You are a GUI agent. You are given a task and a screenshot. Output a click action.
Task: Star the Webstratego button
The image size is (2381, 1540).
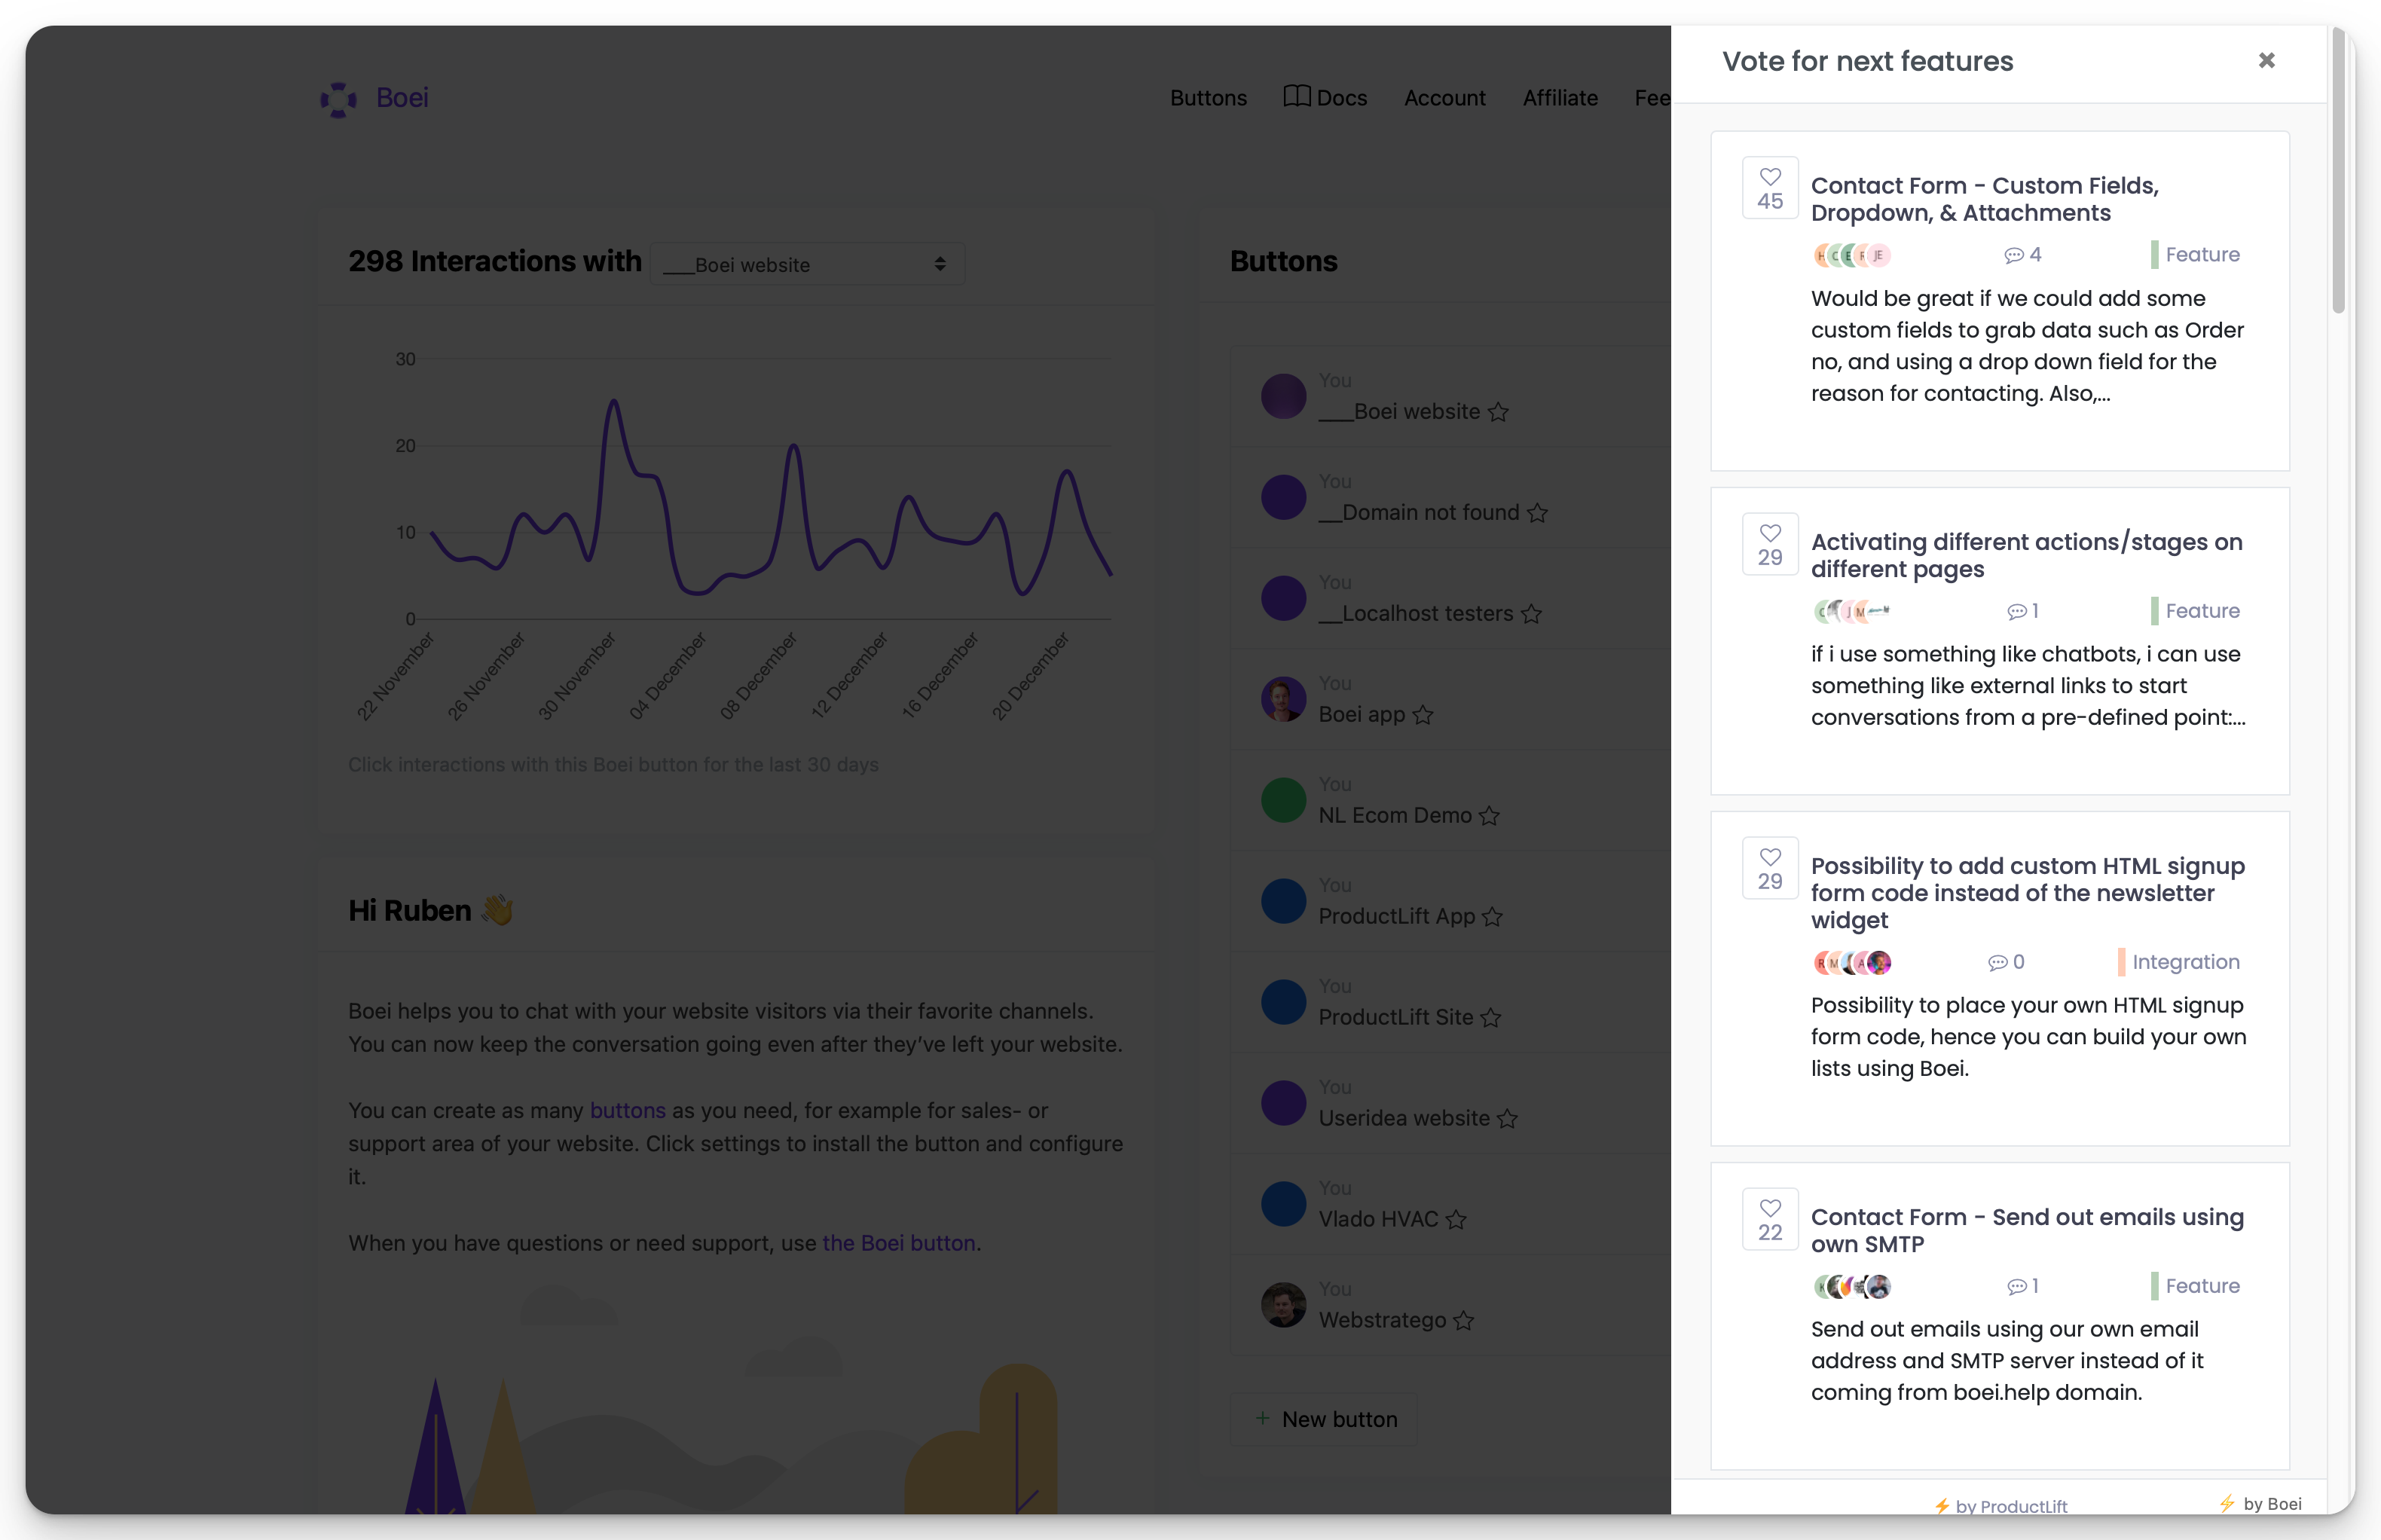click(x=1463, y=1321)
